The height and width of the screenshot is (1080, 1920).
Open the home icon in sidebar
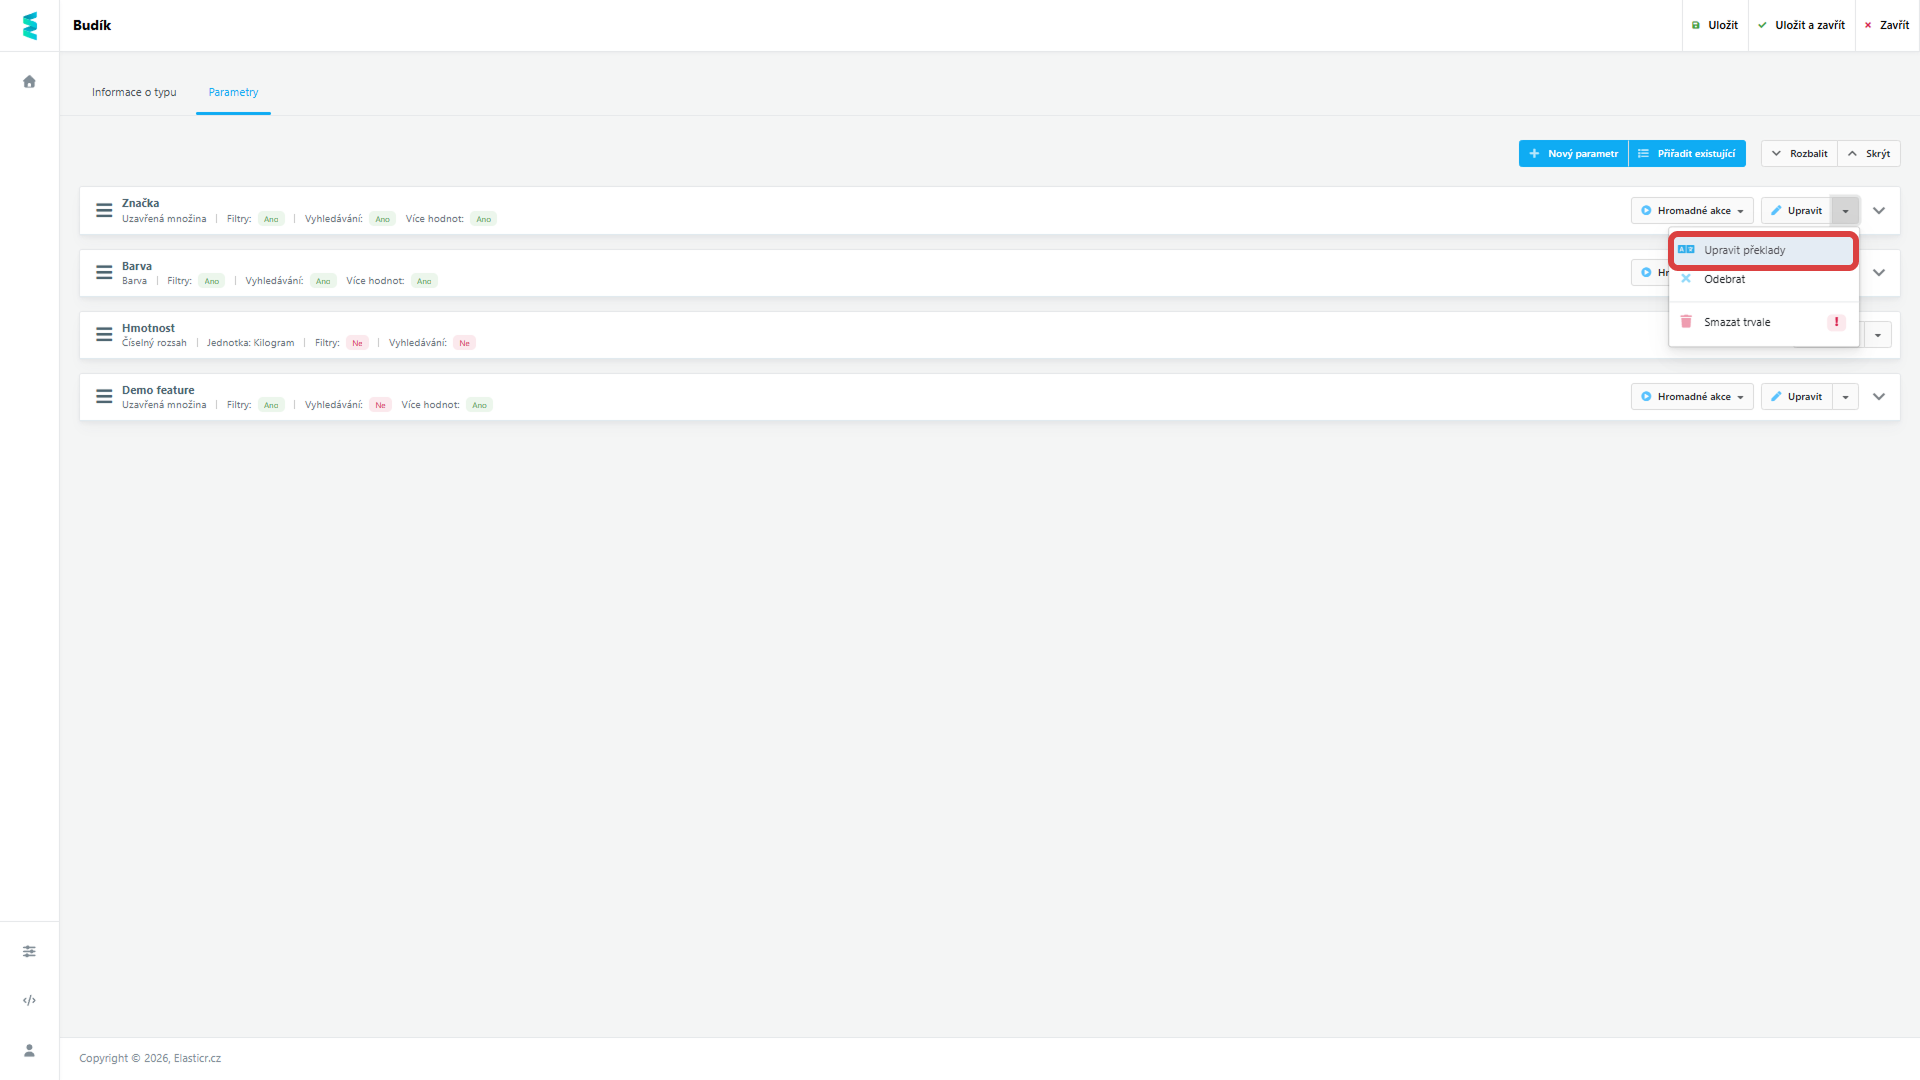tap(30, 82)
